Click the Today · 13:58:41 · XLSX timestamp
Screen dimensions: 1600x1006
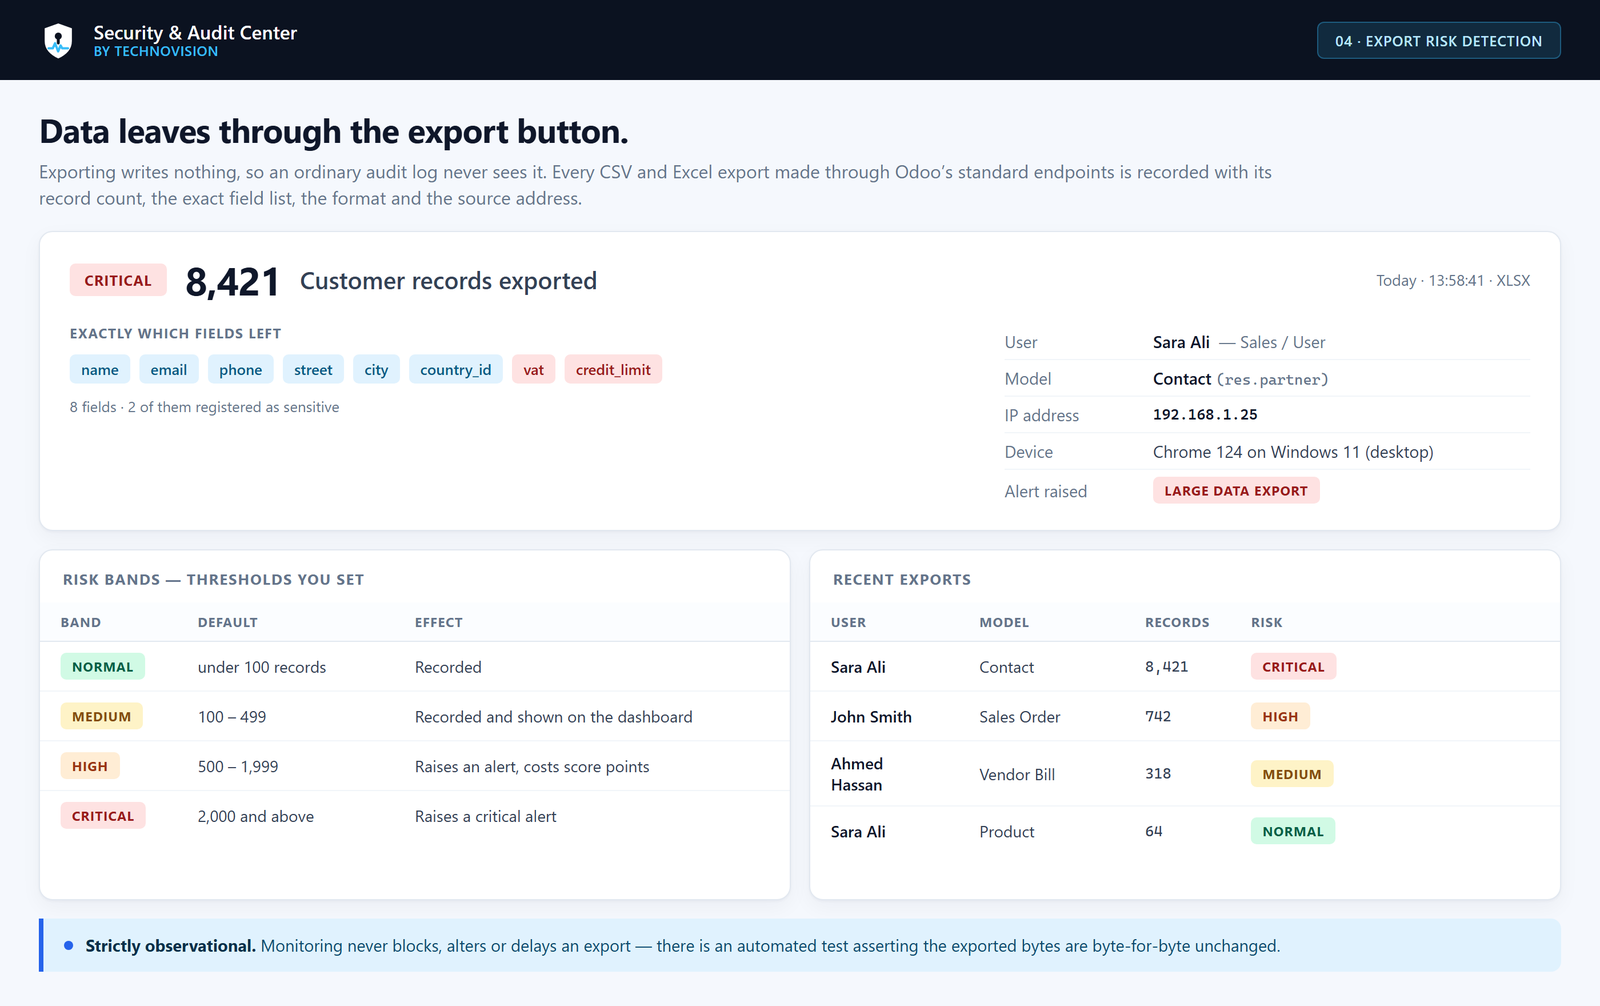pyautogui.click(x=1453, y=281)
